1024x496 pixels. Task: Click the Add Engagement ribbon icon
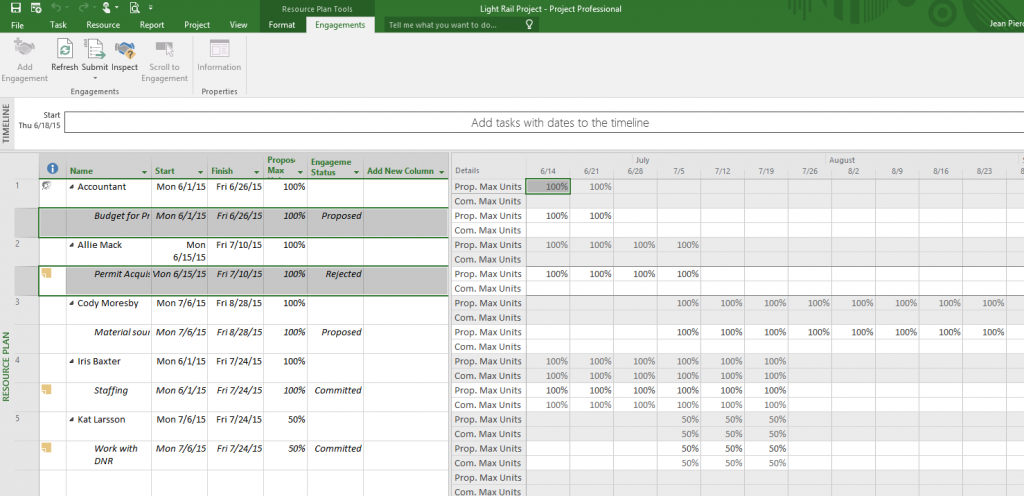click(x=24, y=49)
